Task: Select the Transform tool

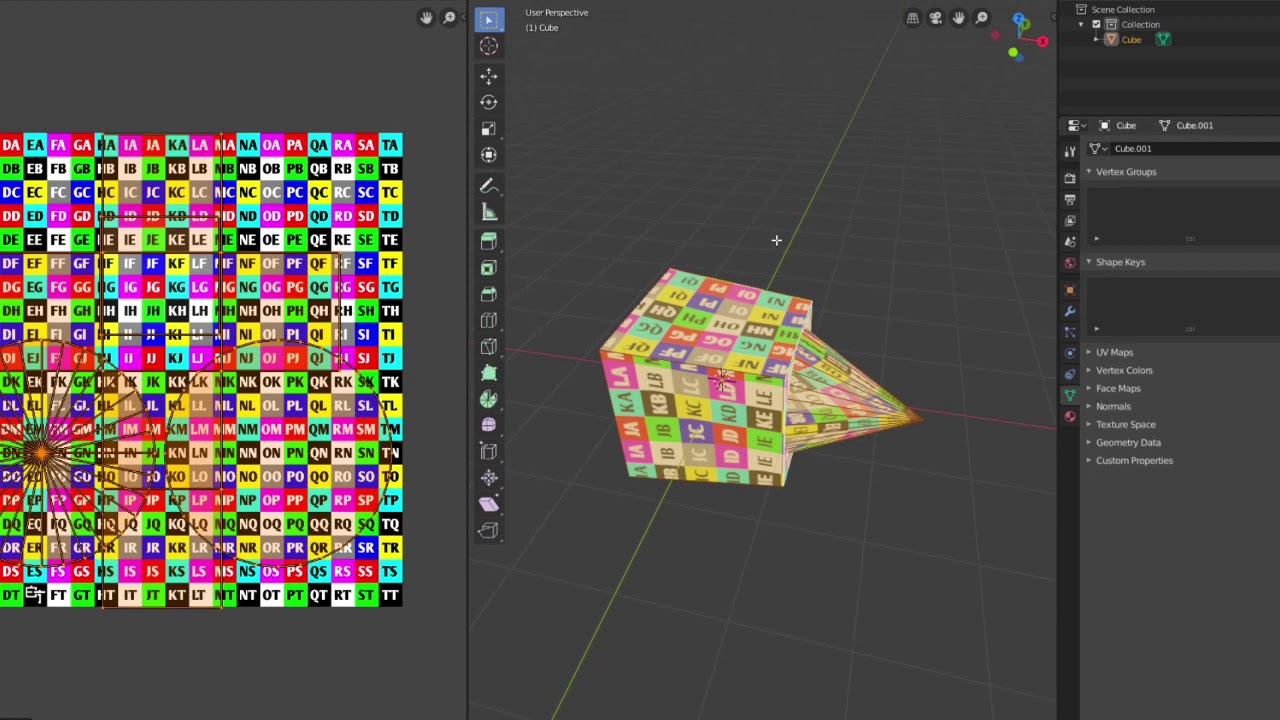Action: (488, 155)
